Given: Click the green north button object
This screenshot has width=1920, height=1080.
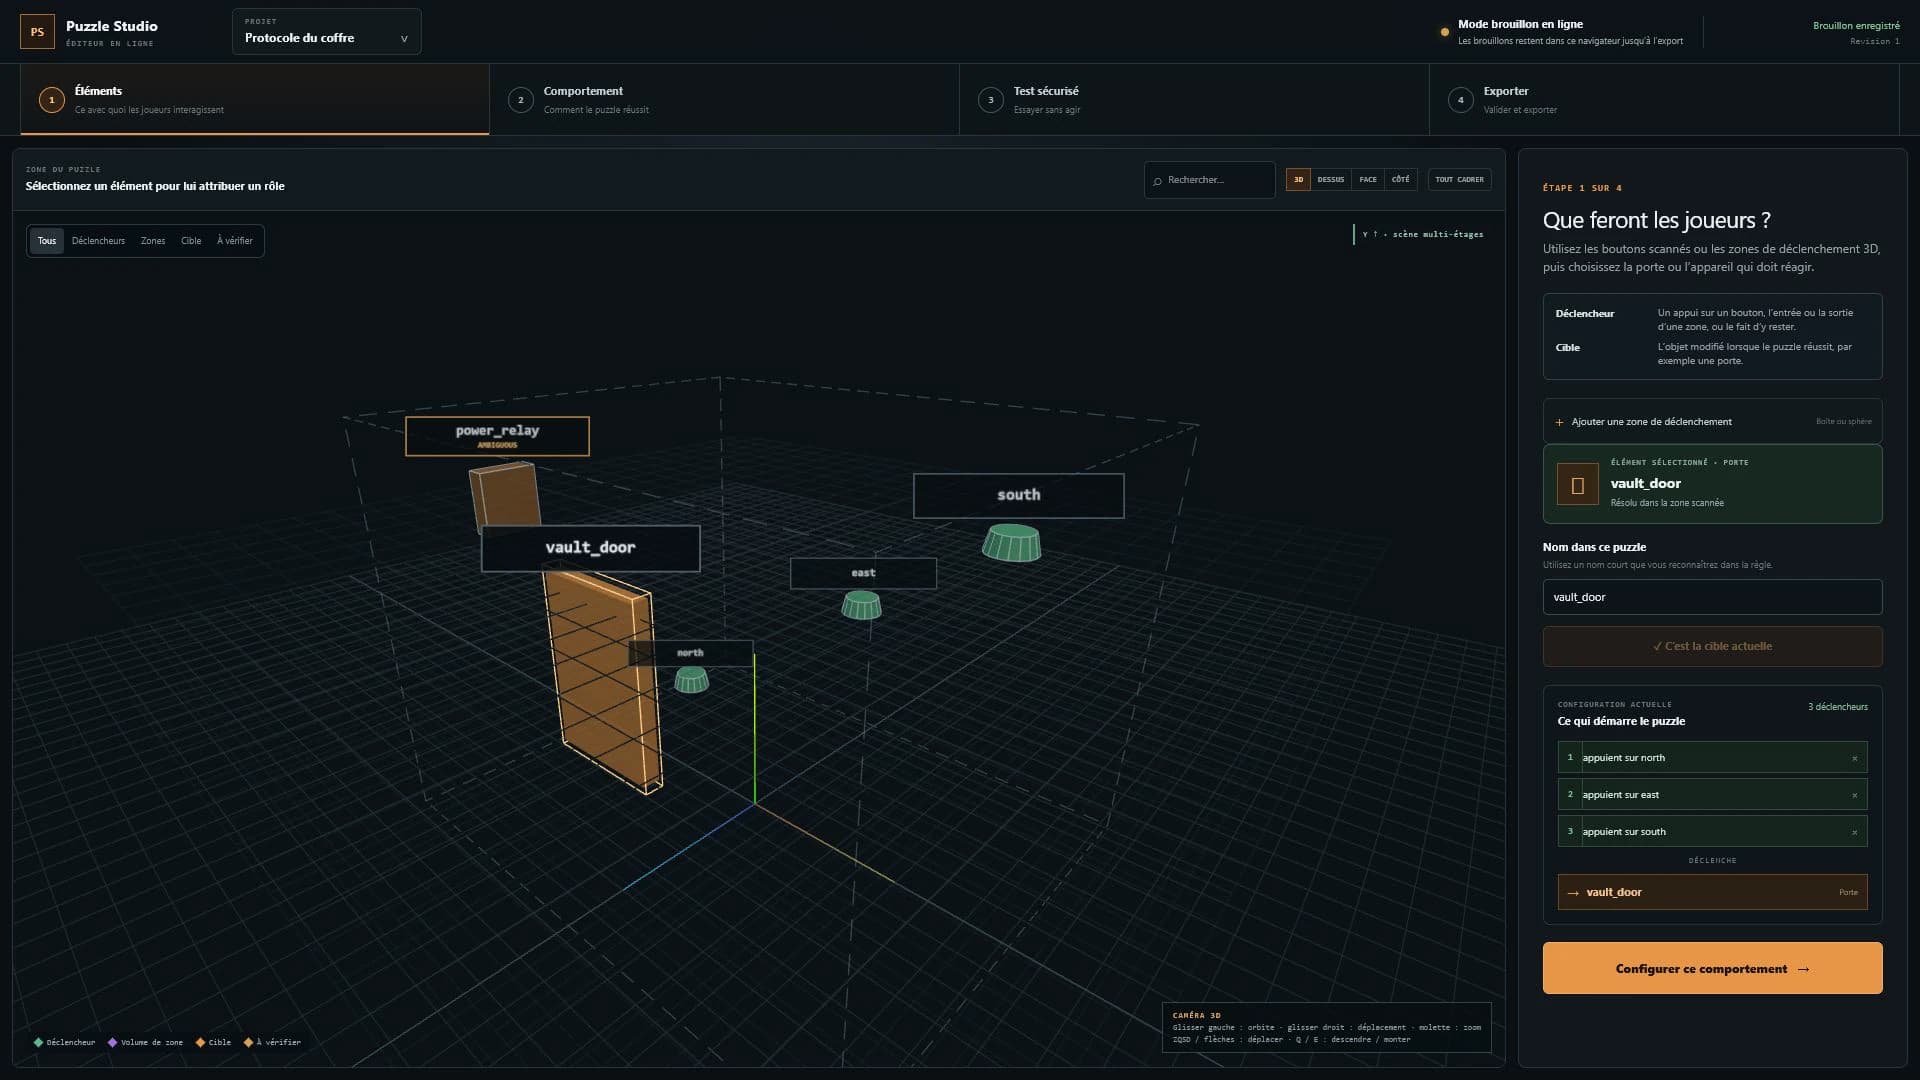Looking at the screenshot, I should [691, 681].
